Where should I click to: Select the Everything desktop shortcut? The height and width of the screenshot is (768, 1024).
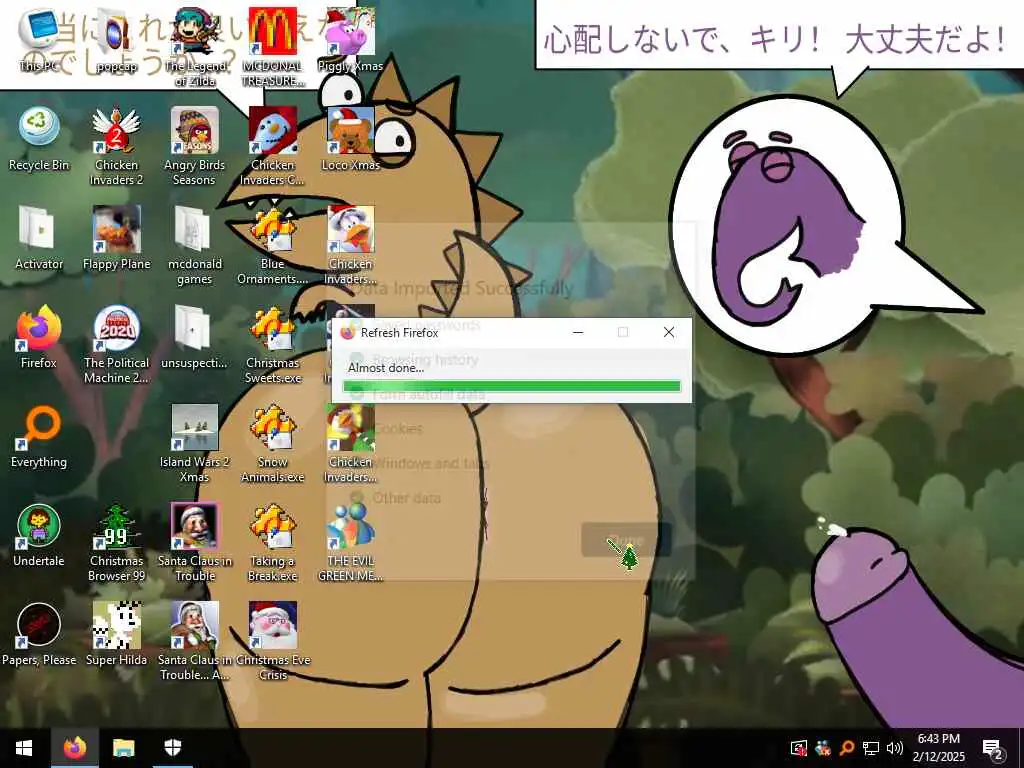[39, 436]
